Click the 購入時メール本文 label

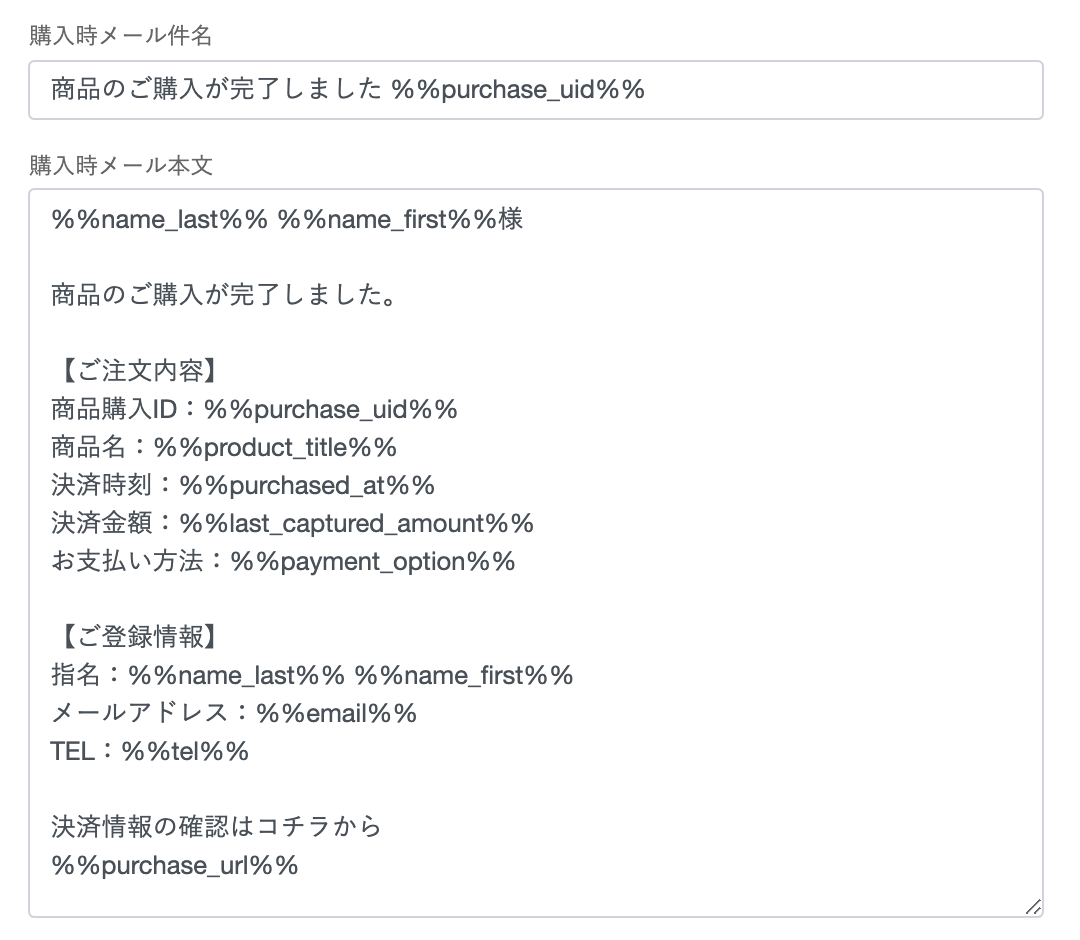120,165
